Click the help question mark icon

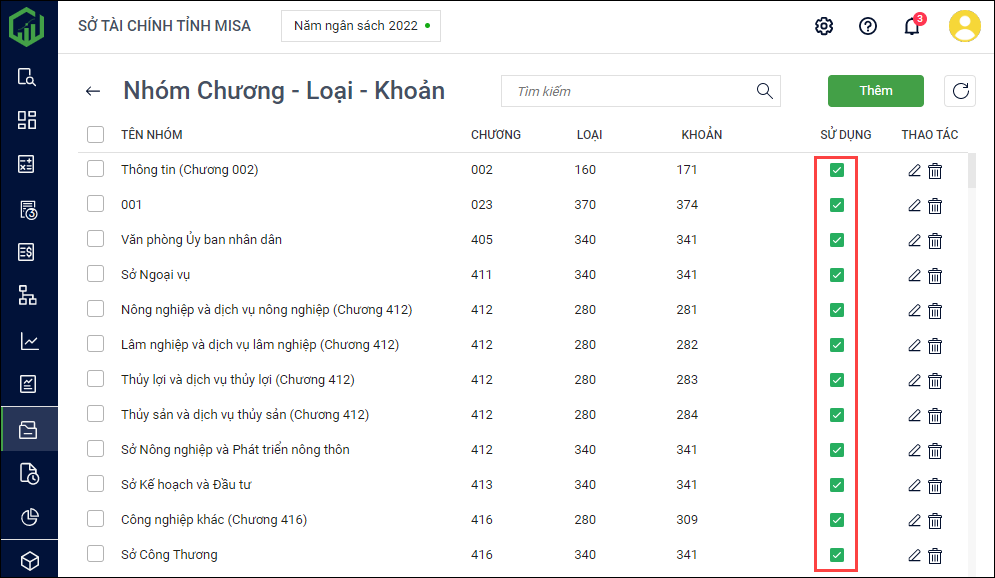868,26
